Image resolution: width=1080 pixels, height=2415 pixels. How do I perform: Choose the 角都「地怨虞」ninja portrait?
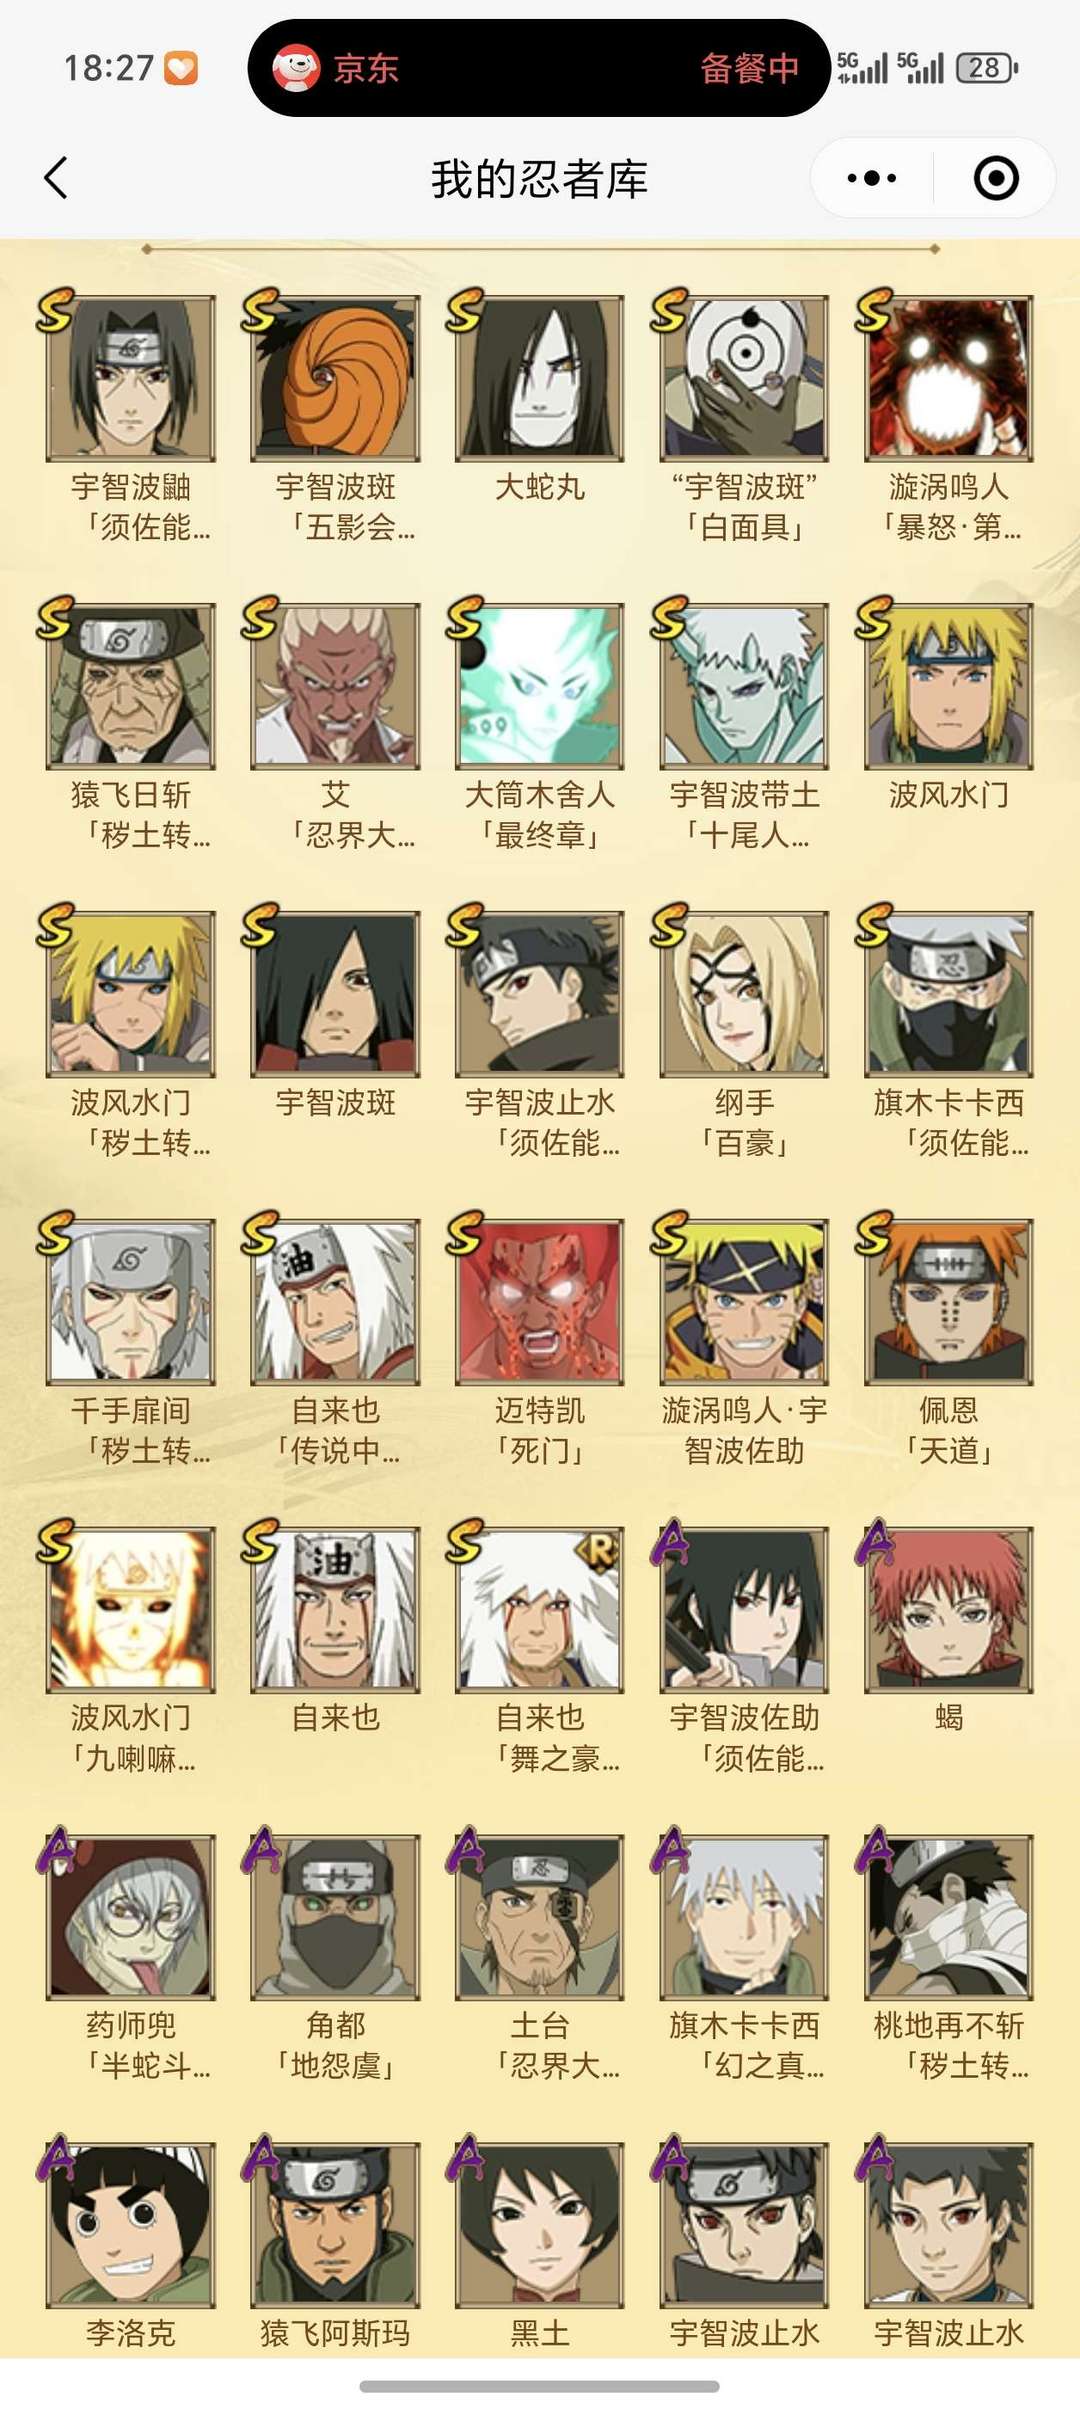point(335,1918)
